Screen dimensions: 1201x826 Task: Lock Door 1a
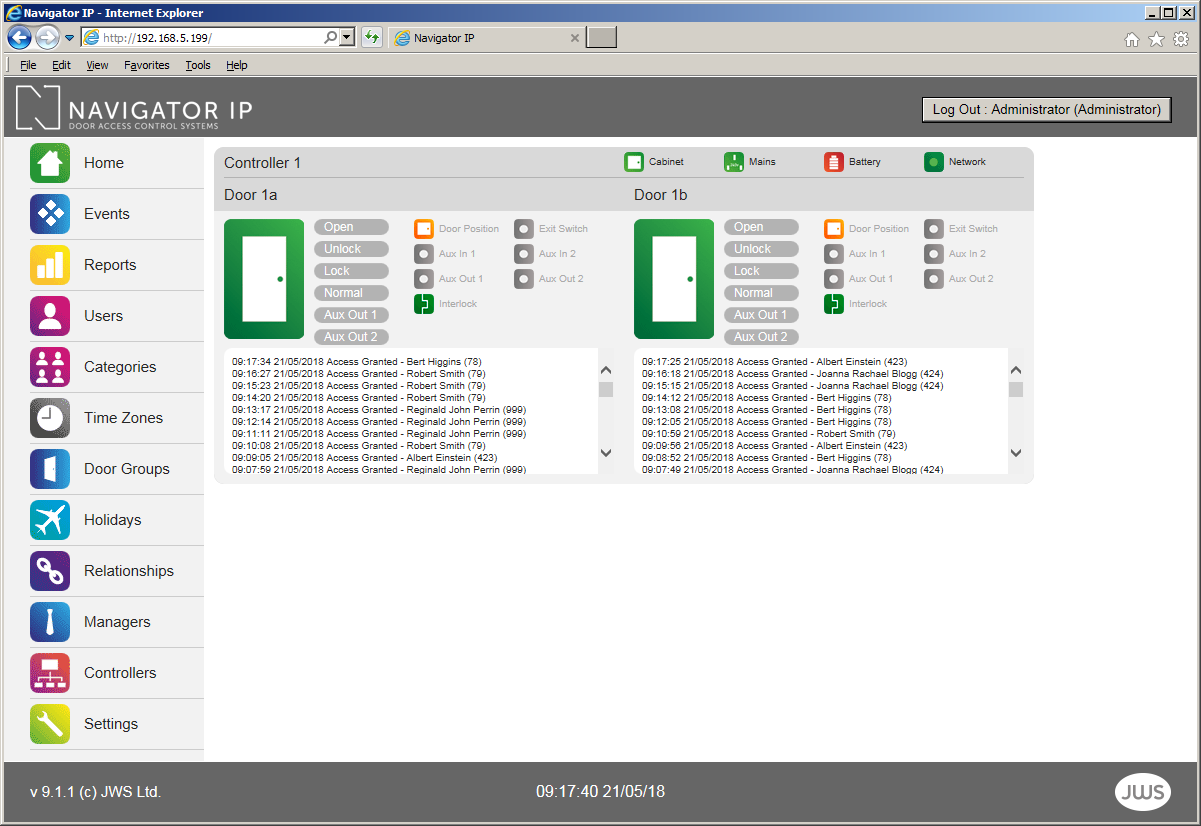(x=351, y=271)
